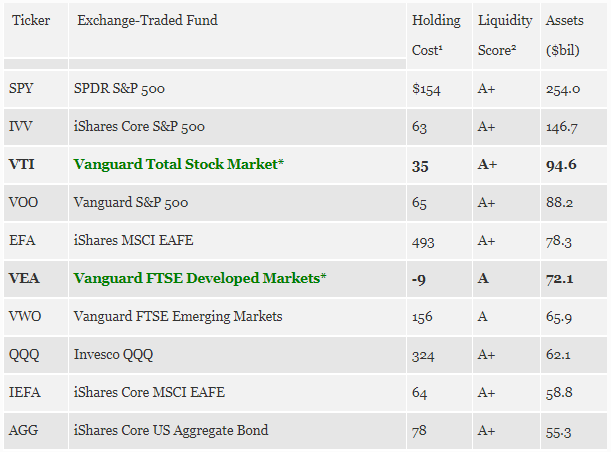Select the SPY ticker cell
The width and height of the screenshot is (611, 452).
(x=36, y=88)
